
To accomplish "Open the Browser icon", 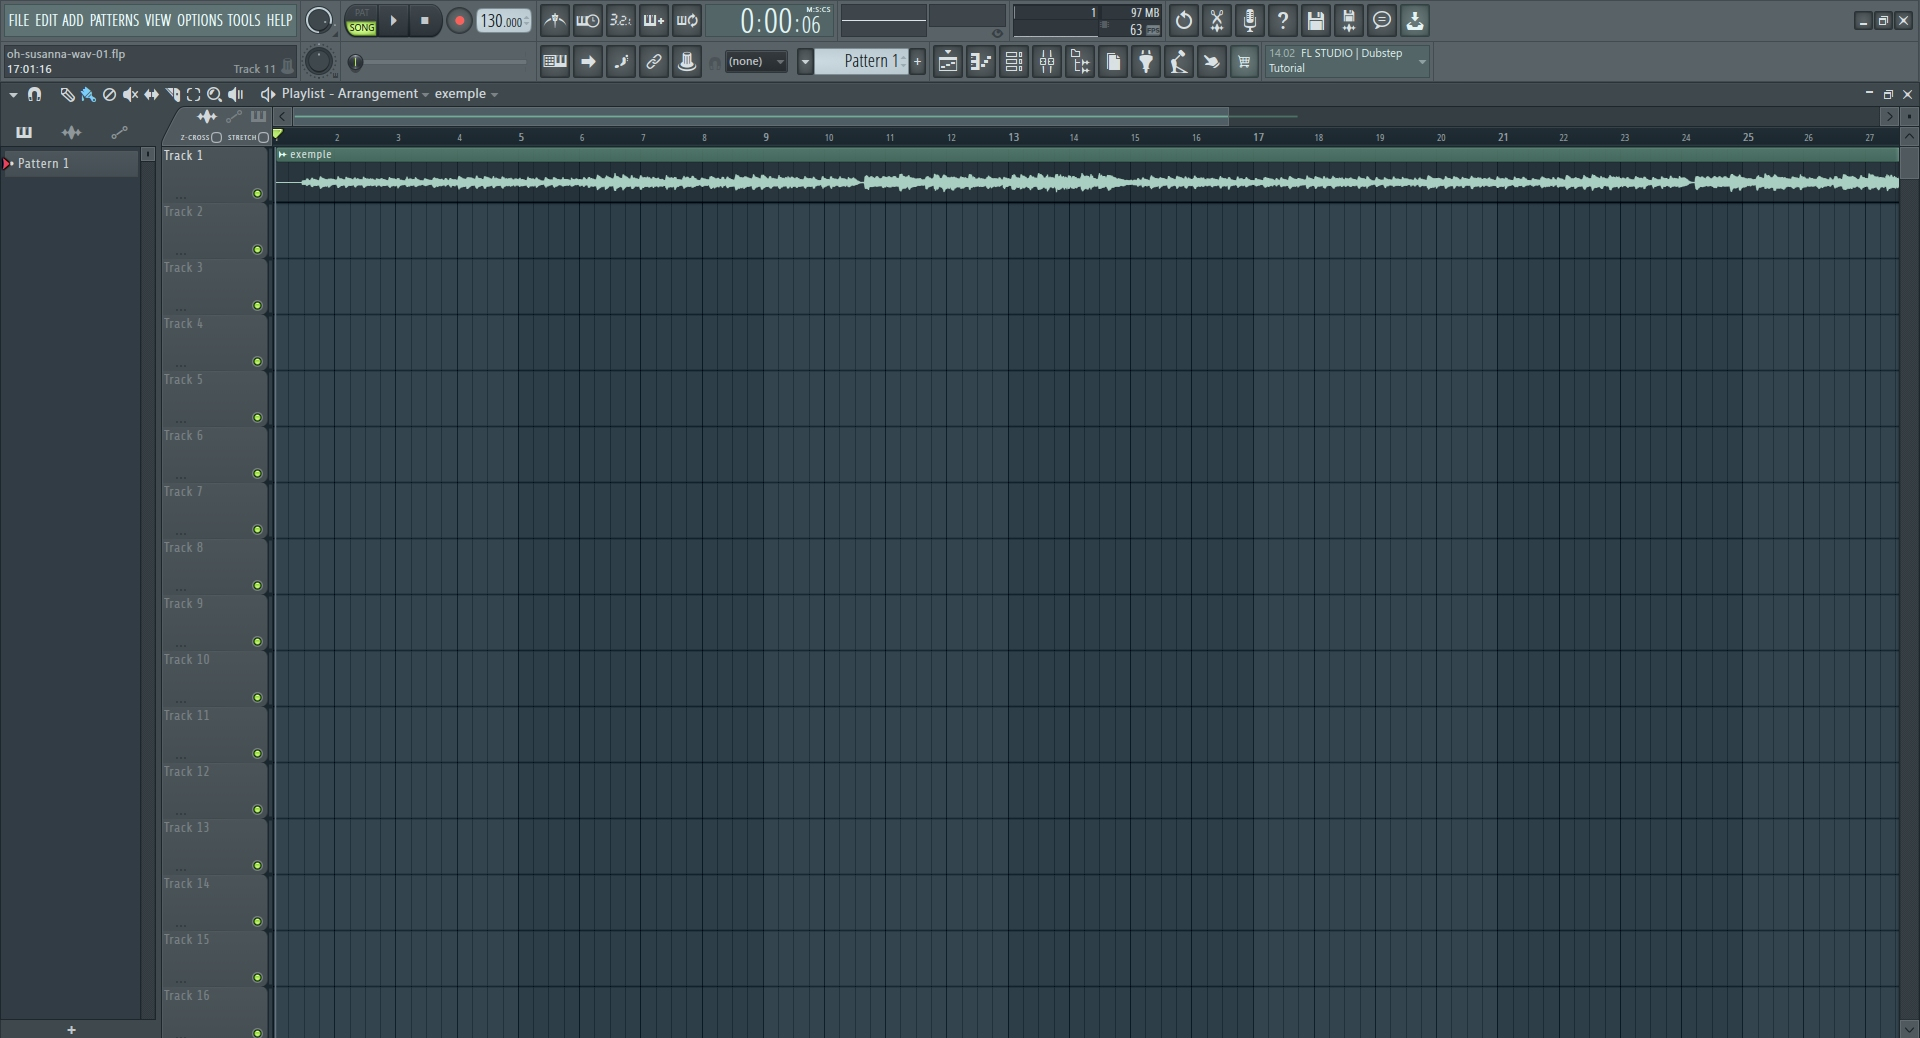I will pyautogui.click(x=1080, y=62).
